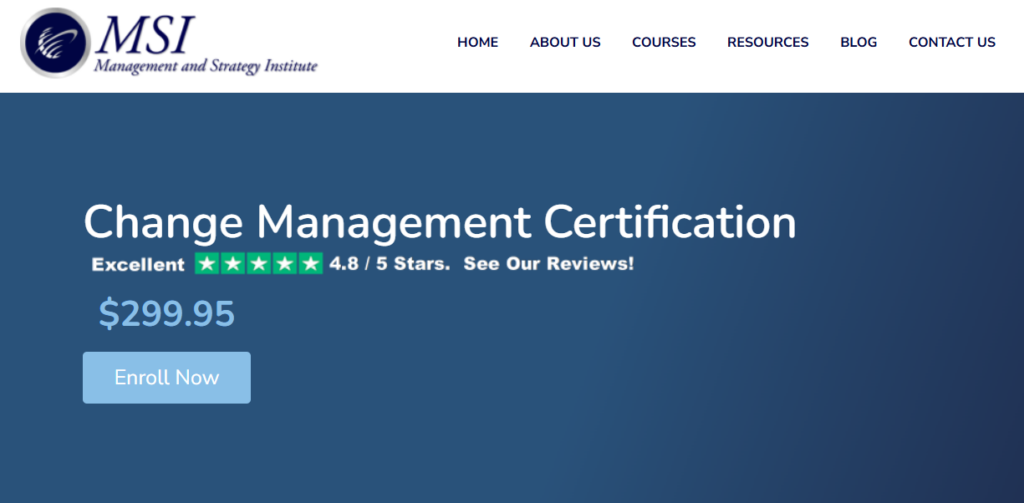1024x503 pixels.
Task: Go to ABOUT US page
Action: coord(565,42)
